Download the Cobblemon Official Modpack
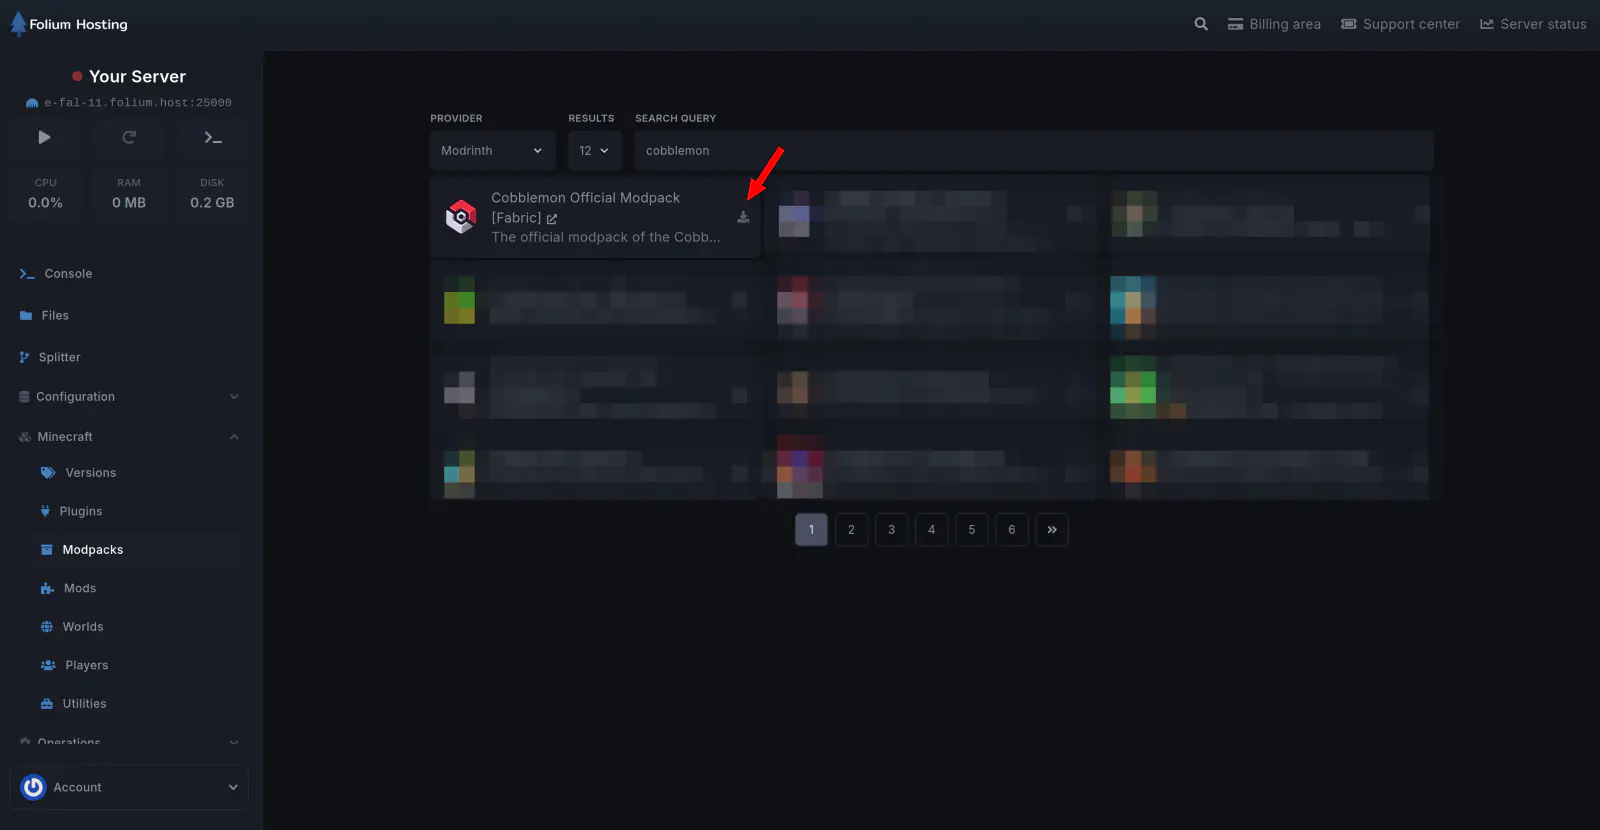The image size is (1600, 830). [743, 217]
